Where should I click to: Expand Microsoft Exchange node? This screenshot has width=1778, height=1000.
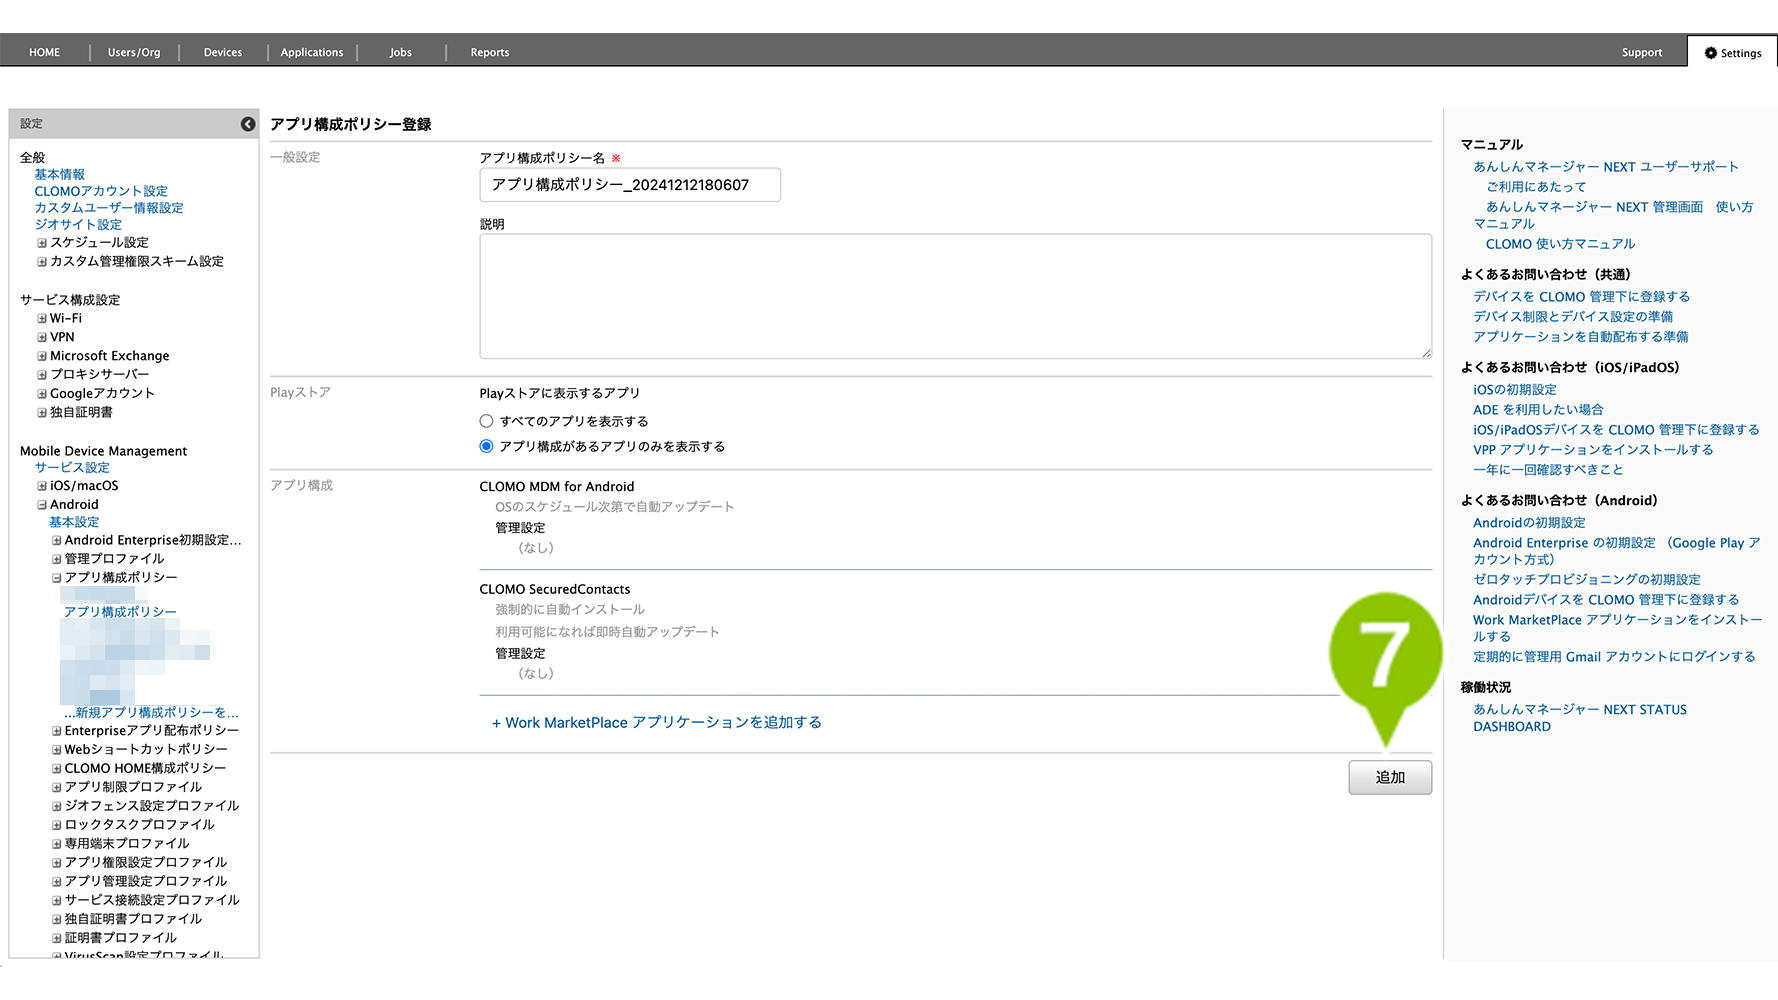coord(42,356)
